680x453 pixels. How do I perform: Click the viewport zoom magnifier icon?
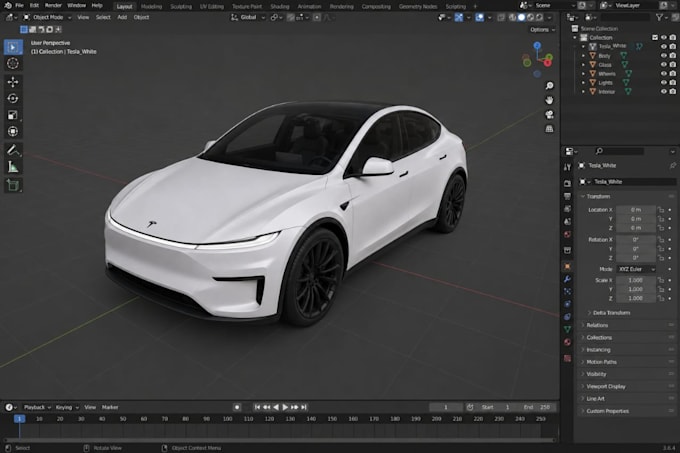coord(549,86)
